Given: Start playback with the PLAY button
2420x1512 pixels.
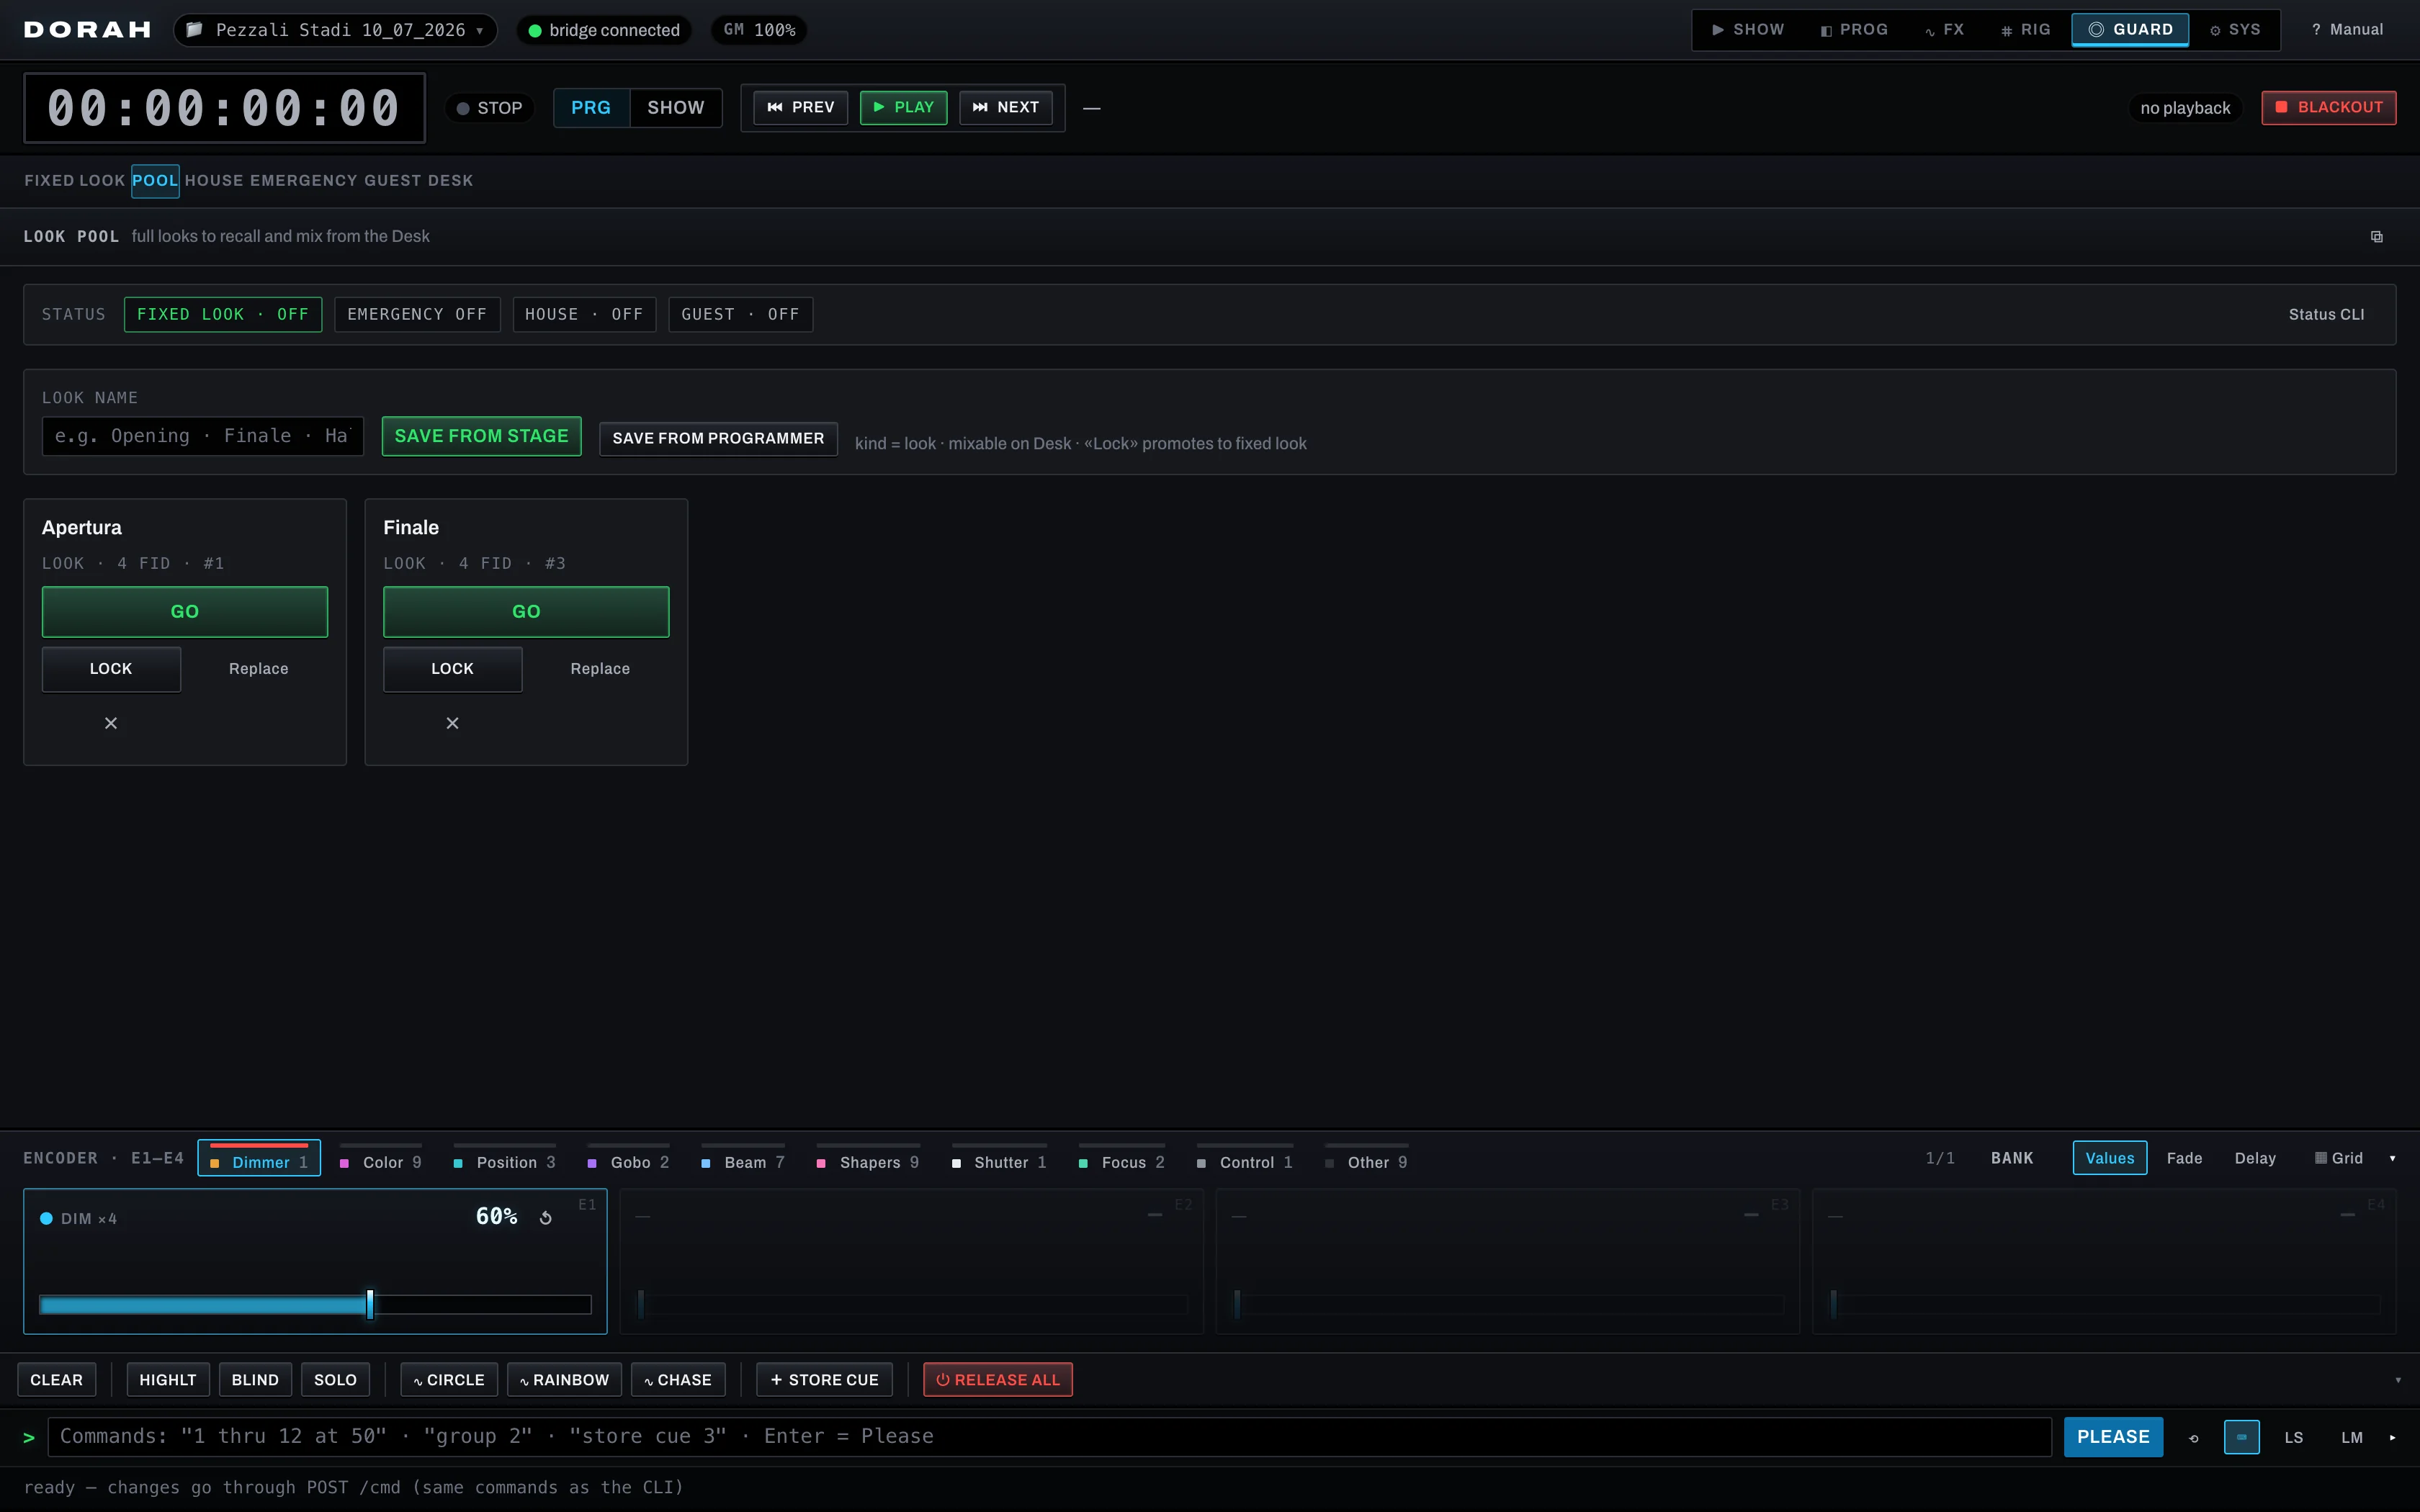Looking at the screenshot, I should 903,107.
